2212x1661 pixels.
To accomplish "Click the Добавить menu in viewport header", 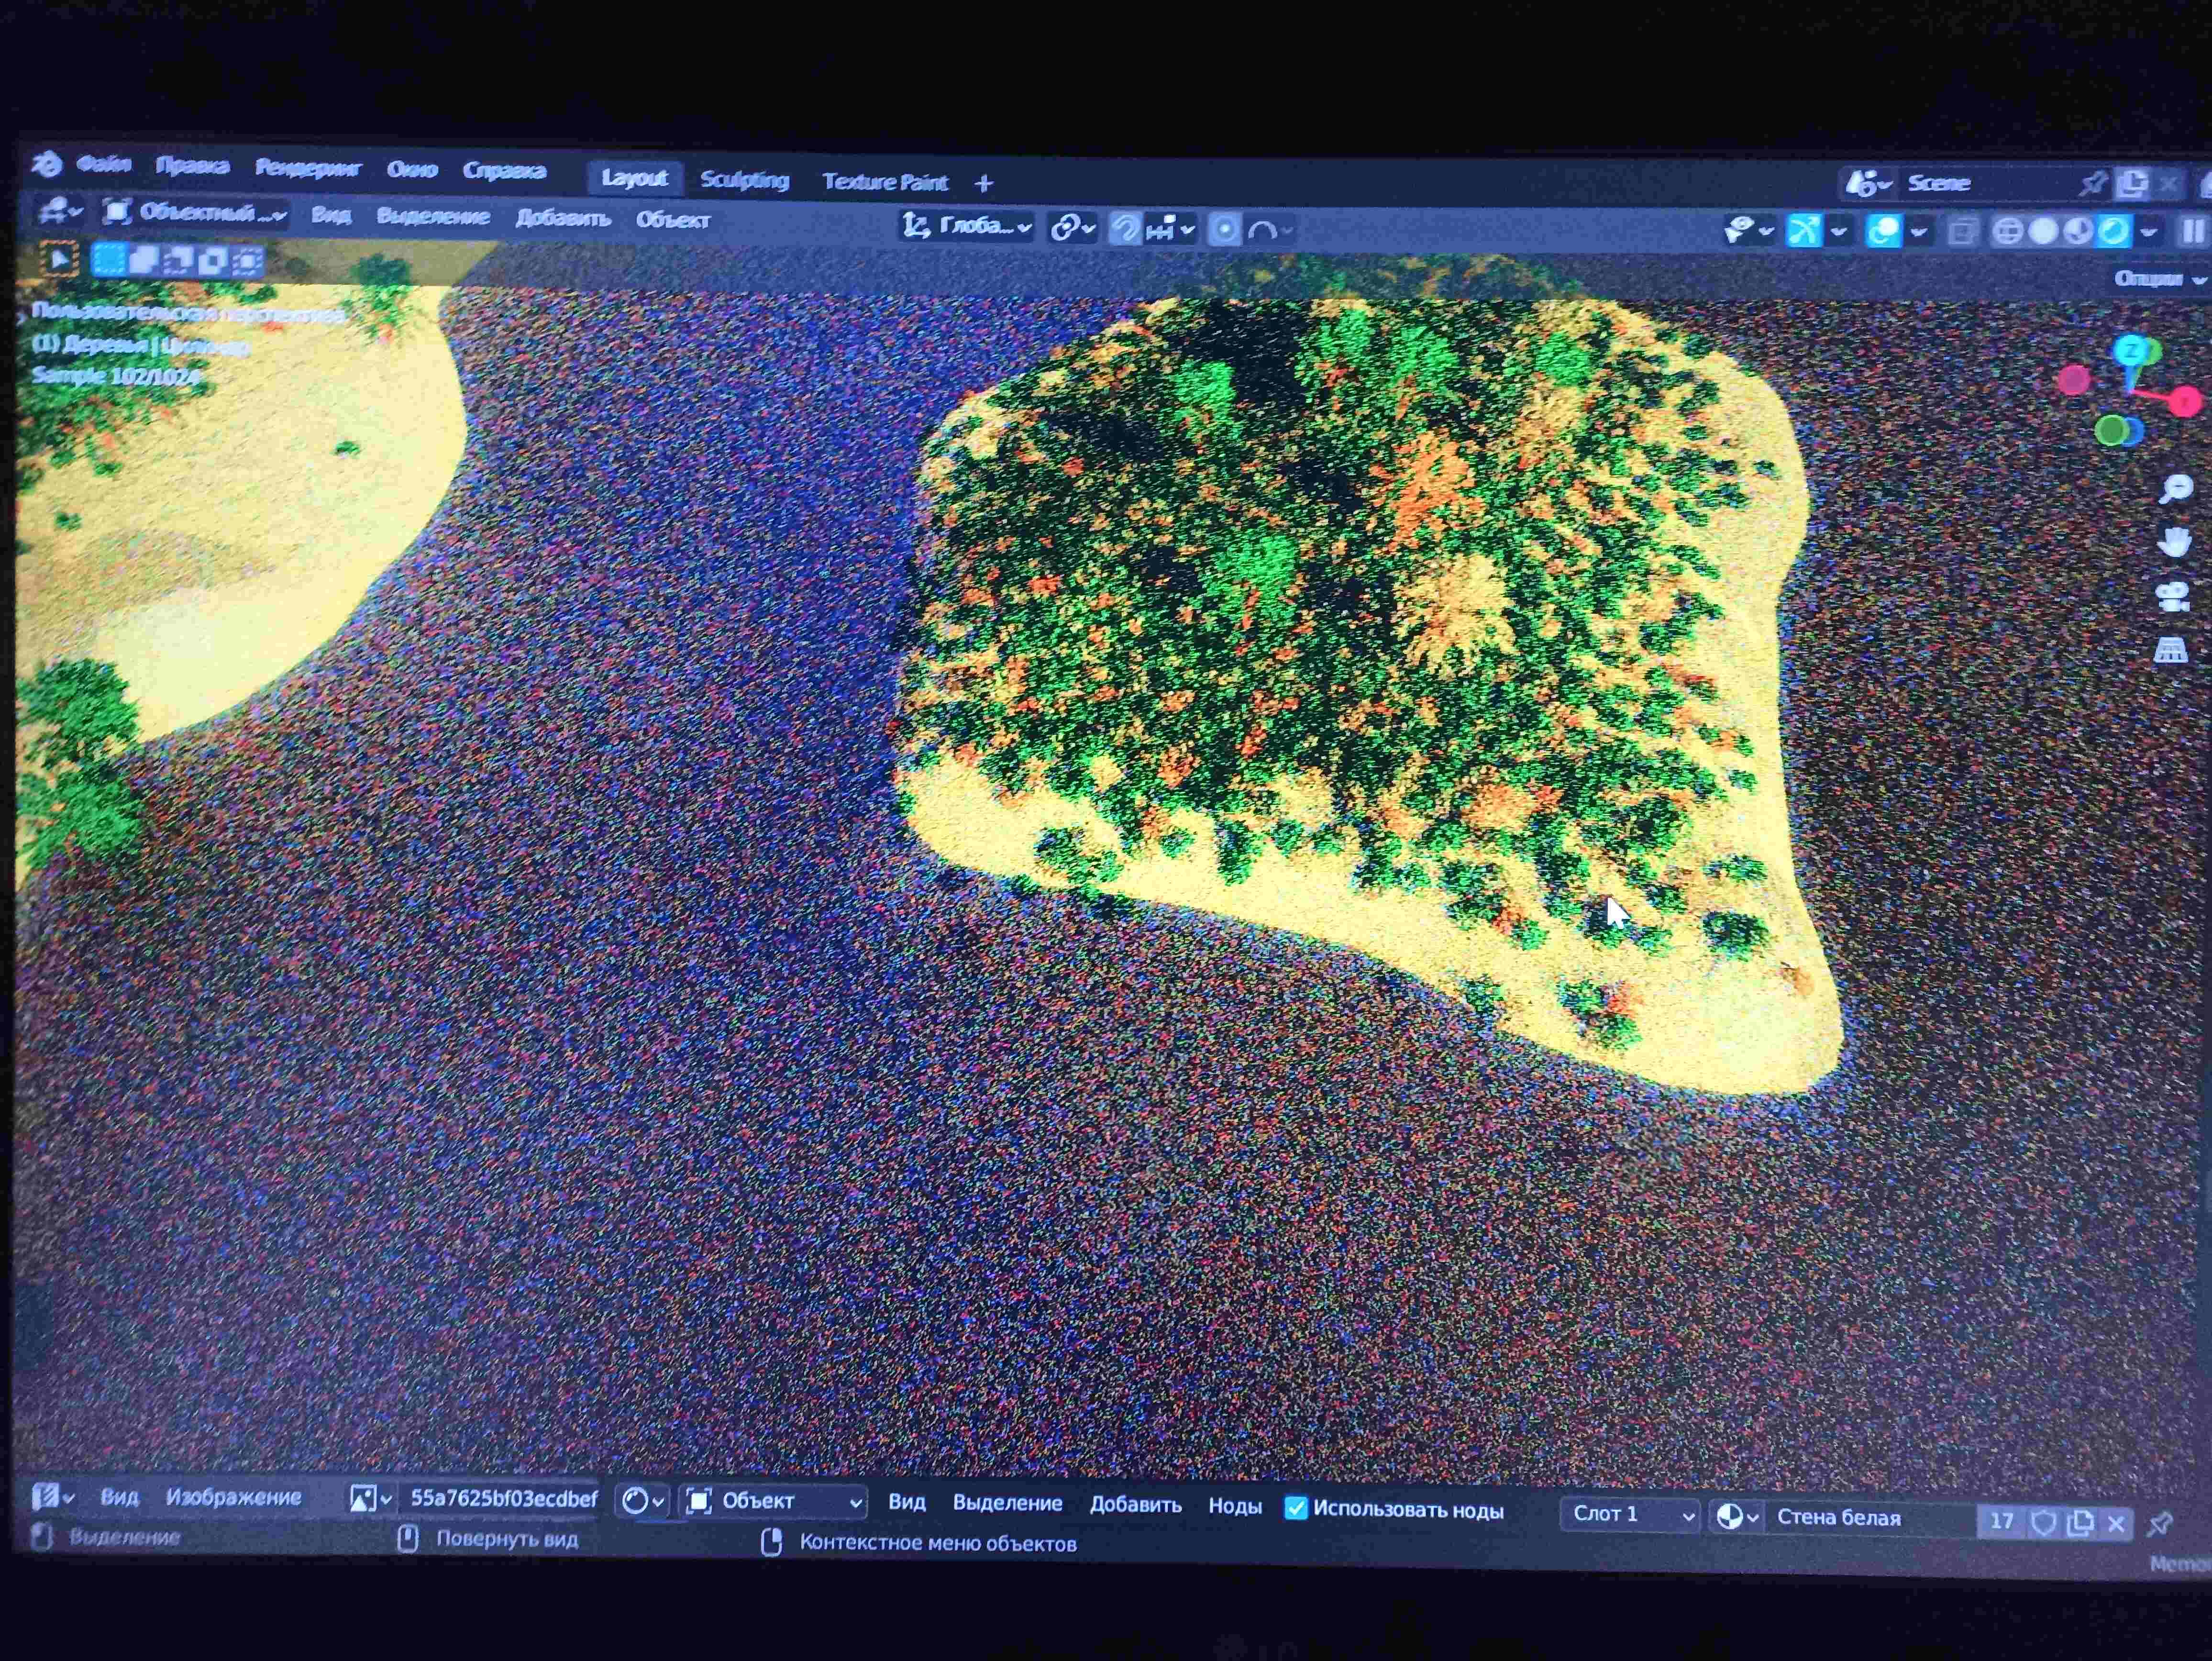I will pyautogui.click(x=563, y=218).
